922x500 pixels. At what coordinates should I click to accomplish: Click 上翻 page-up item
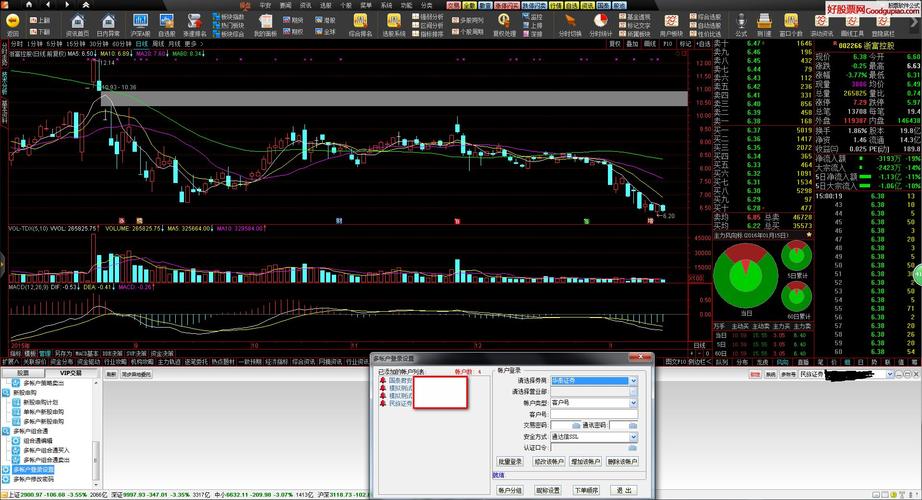tap(40, 20)
